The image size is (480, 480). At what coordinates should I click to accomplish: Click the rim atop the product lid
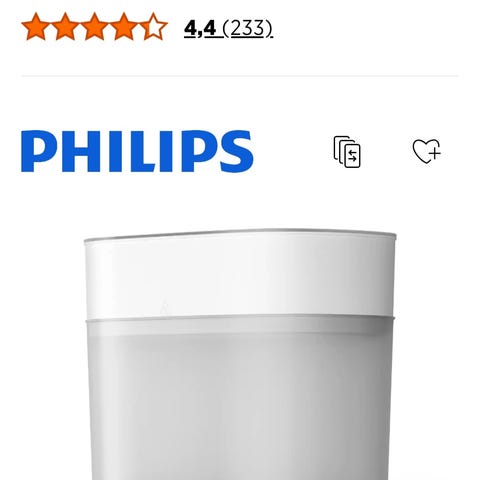(240, 234)
